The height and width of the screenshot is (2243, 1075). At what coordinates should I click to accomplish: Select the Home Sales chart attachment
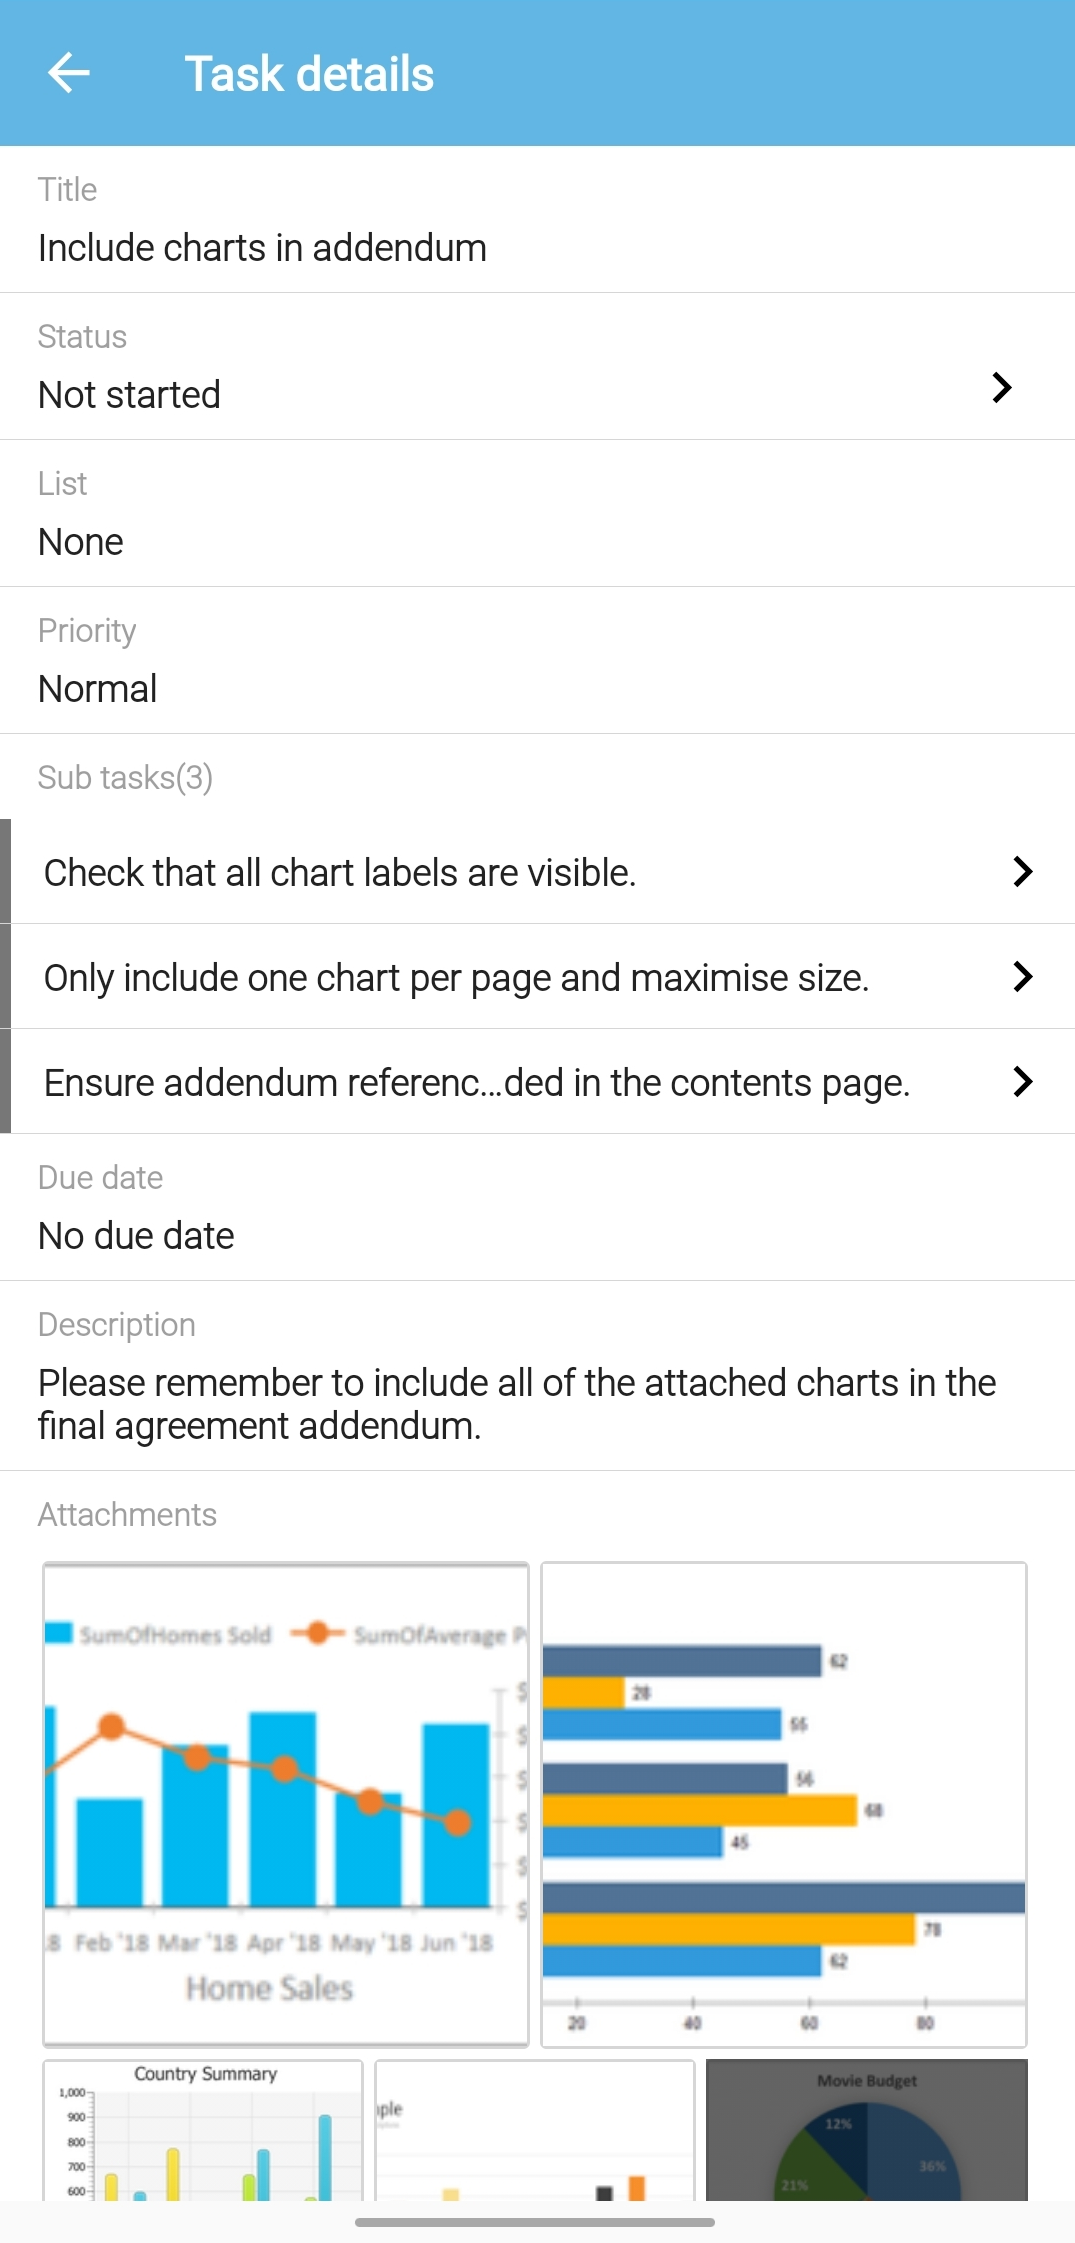[x=286, y=1804]
